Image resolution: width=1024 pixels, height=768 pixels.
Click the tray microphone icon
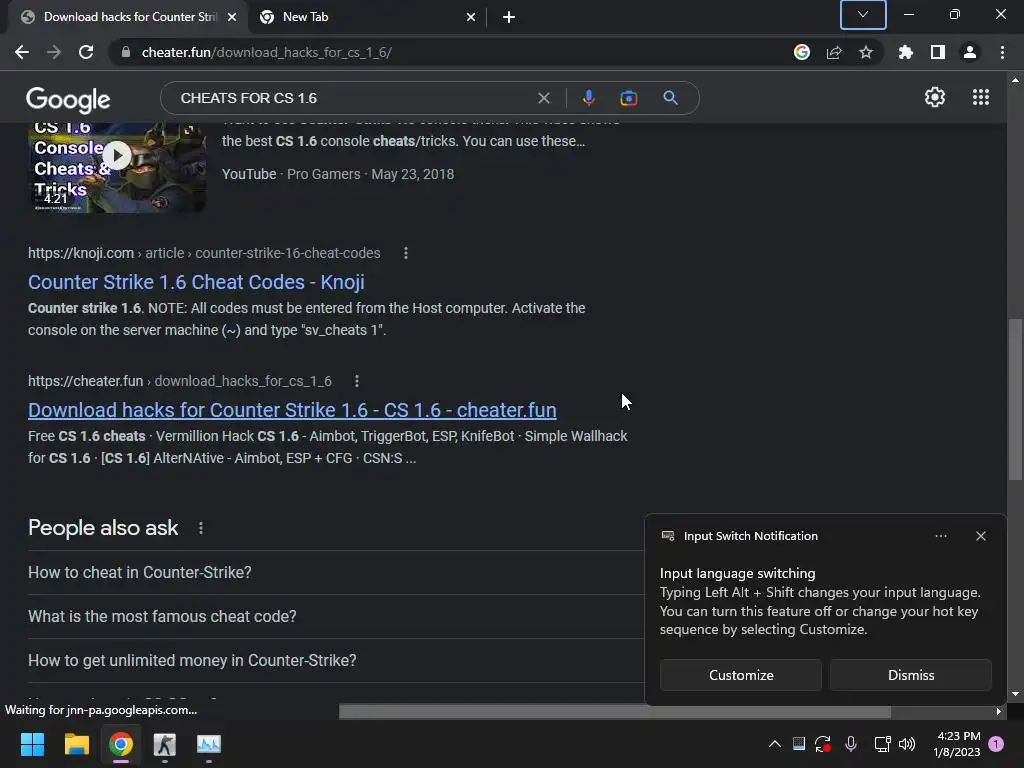[850, 743]
